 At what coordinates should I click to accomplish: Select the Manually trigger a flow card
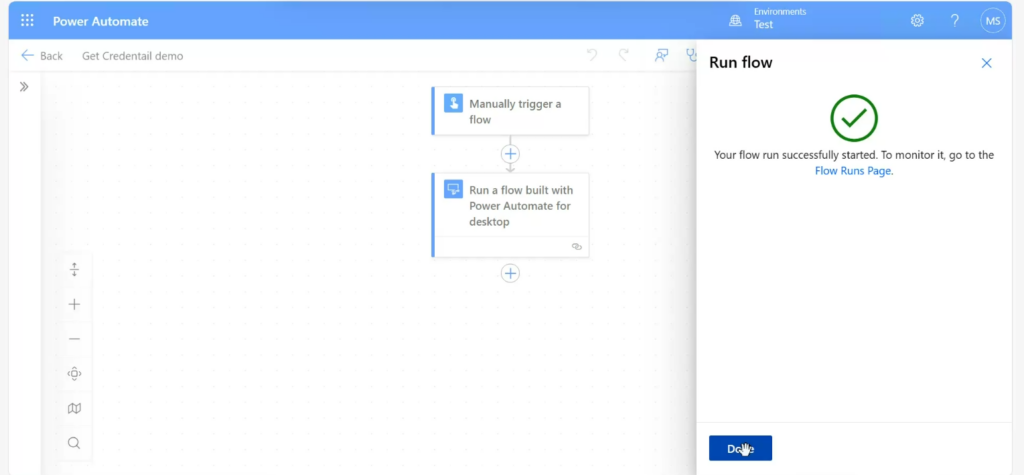point(510,111)
